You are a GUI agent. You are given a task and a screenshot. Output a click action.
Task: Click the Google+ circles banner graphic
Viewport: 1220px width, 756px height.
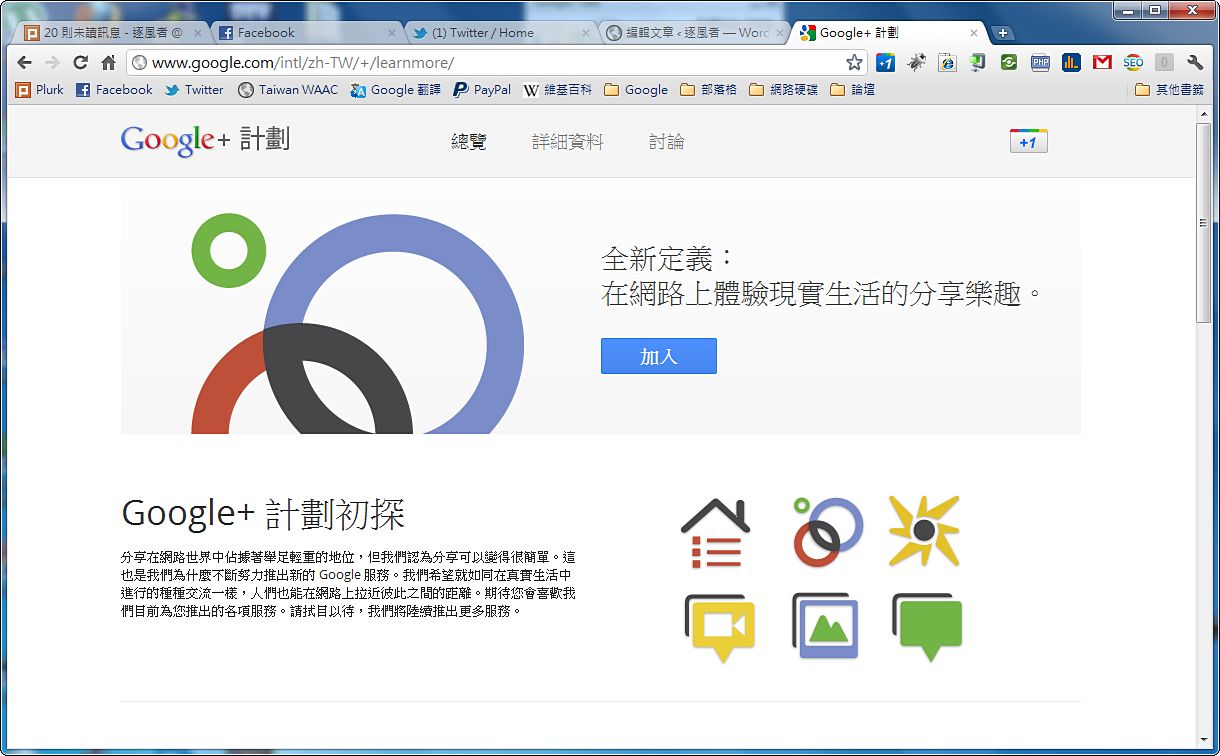[357, 323]
